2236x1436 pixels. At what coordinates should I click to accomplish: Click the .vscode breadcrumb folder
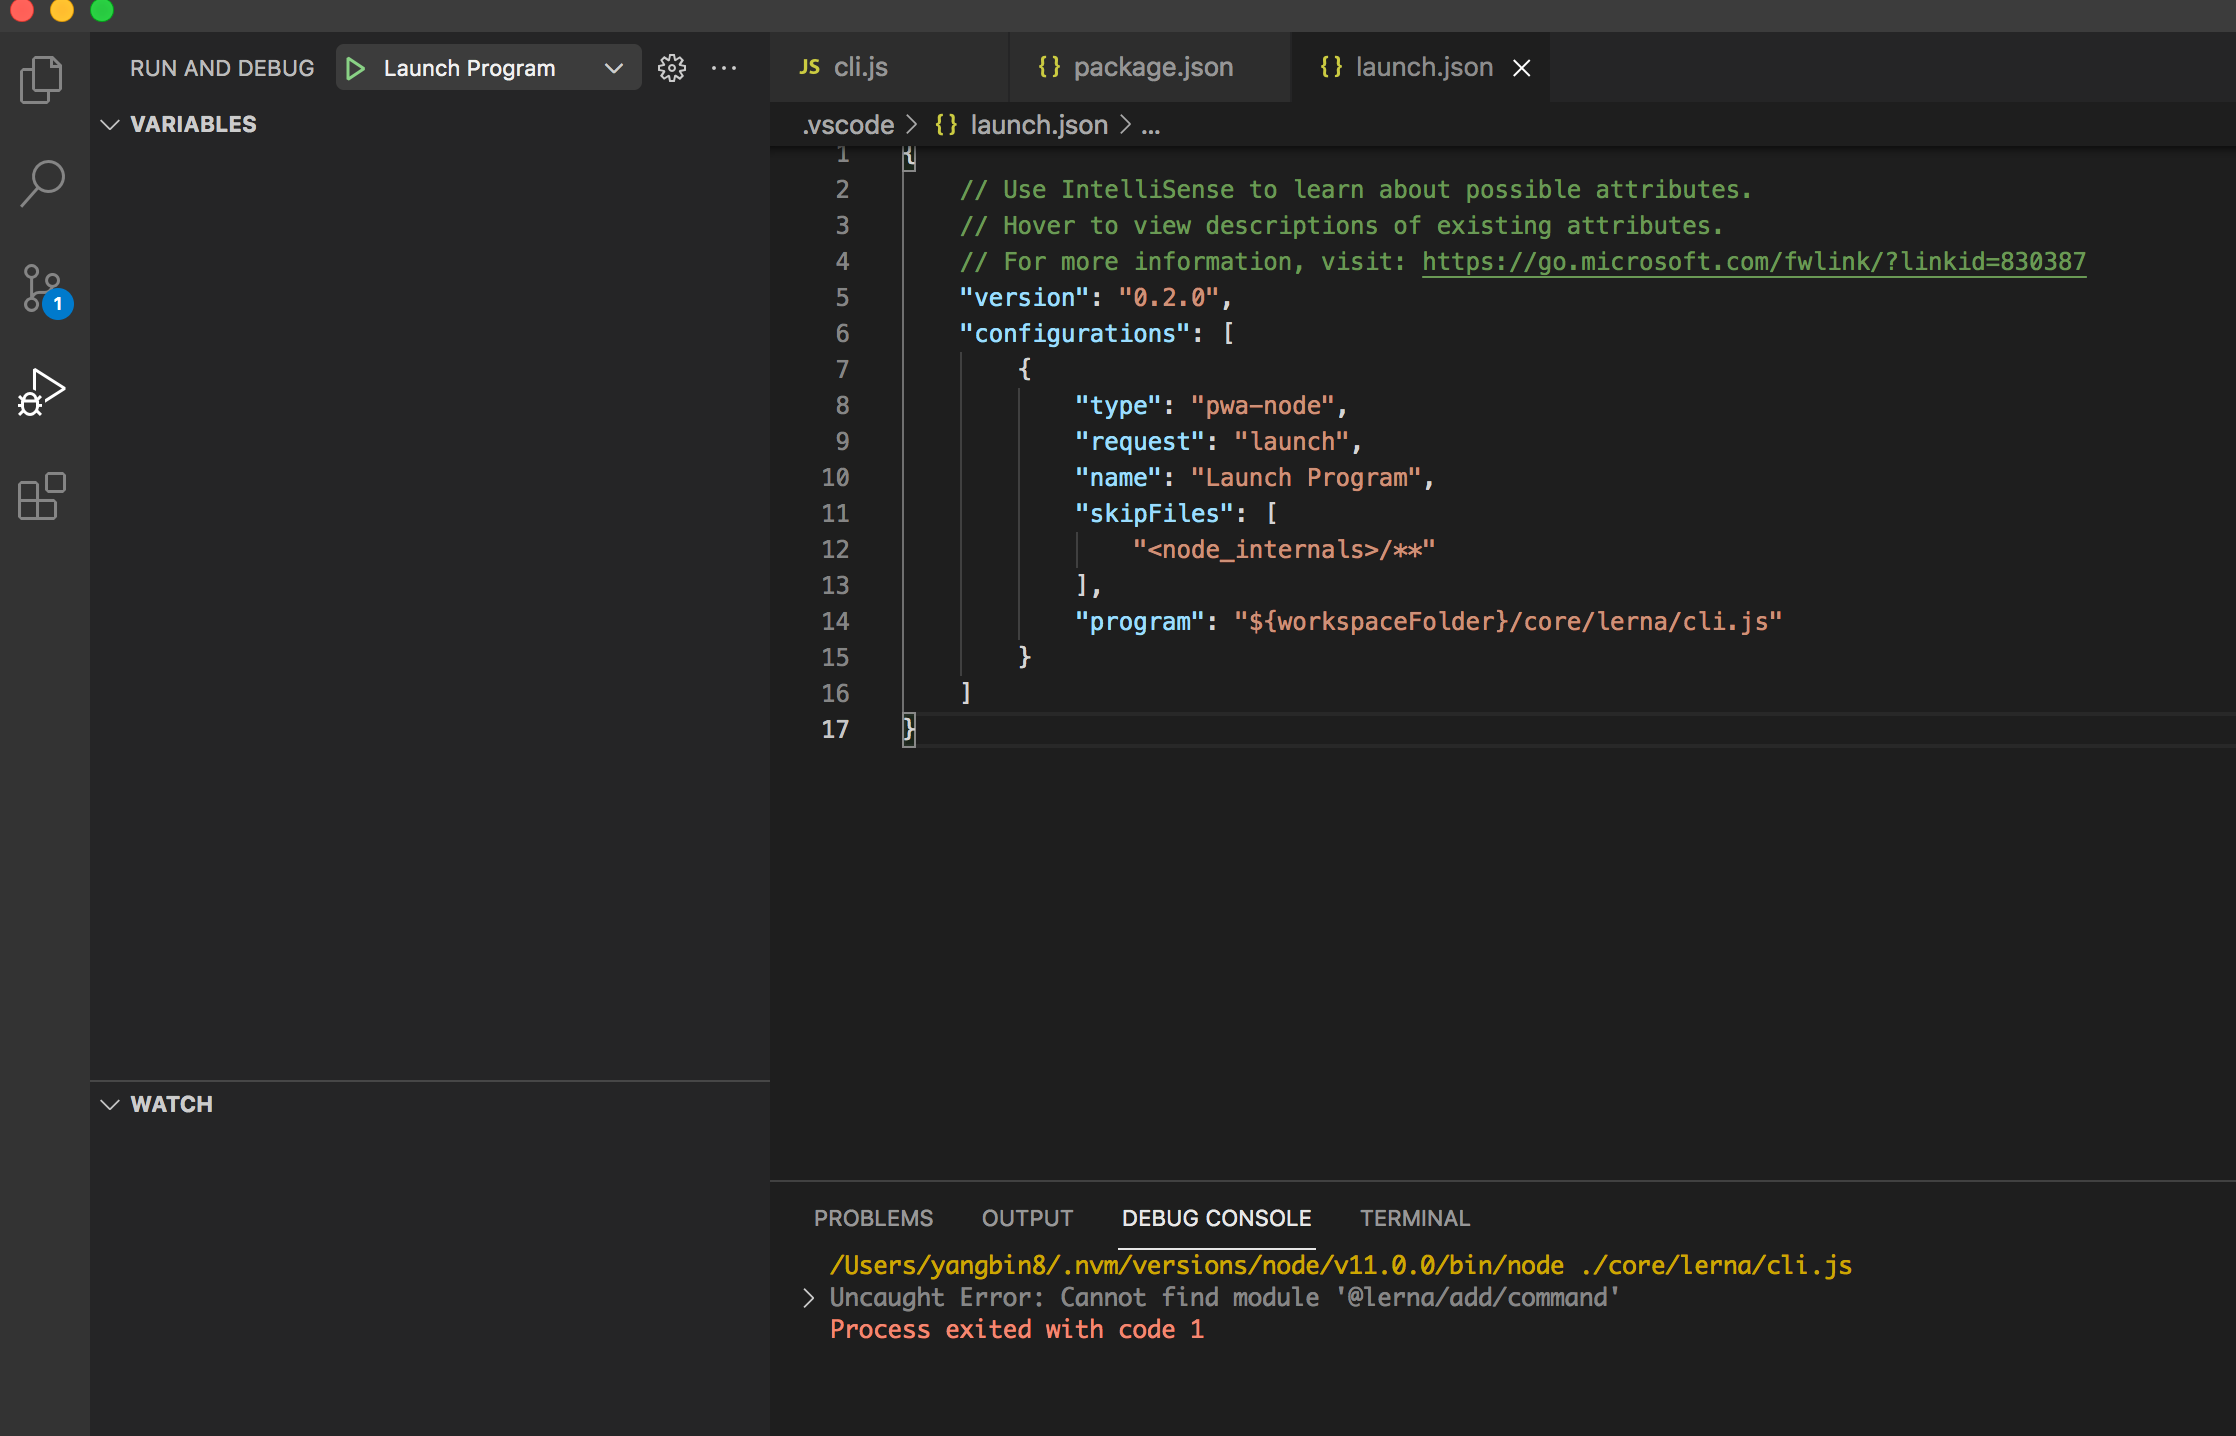[848, 125]
